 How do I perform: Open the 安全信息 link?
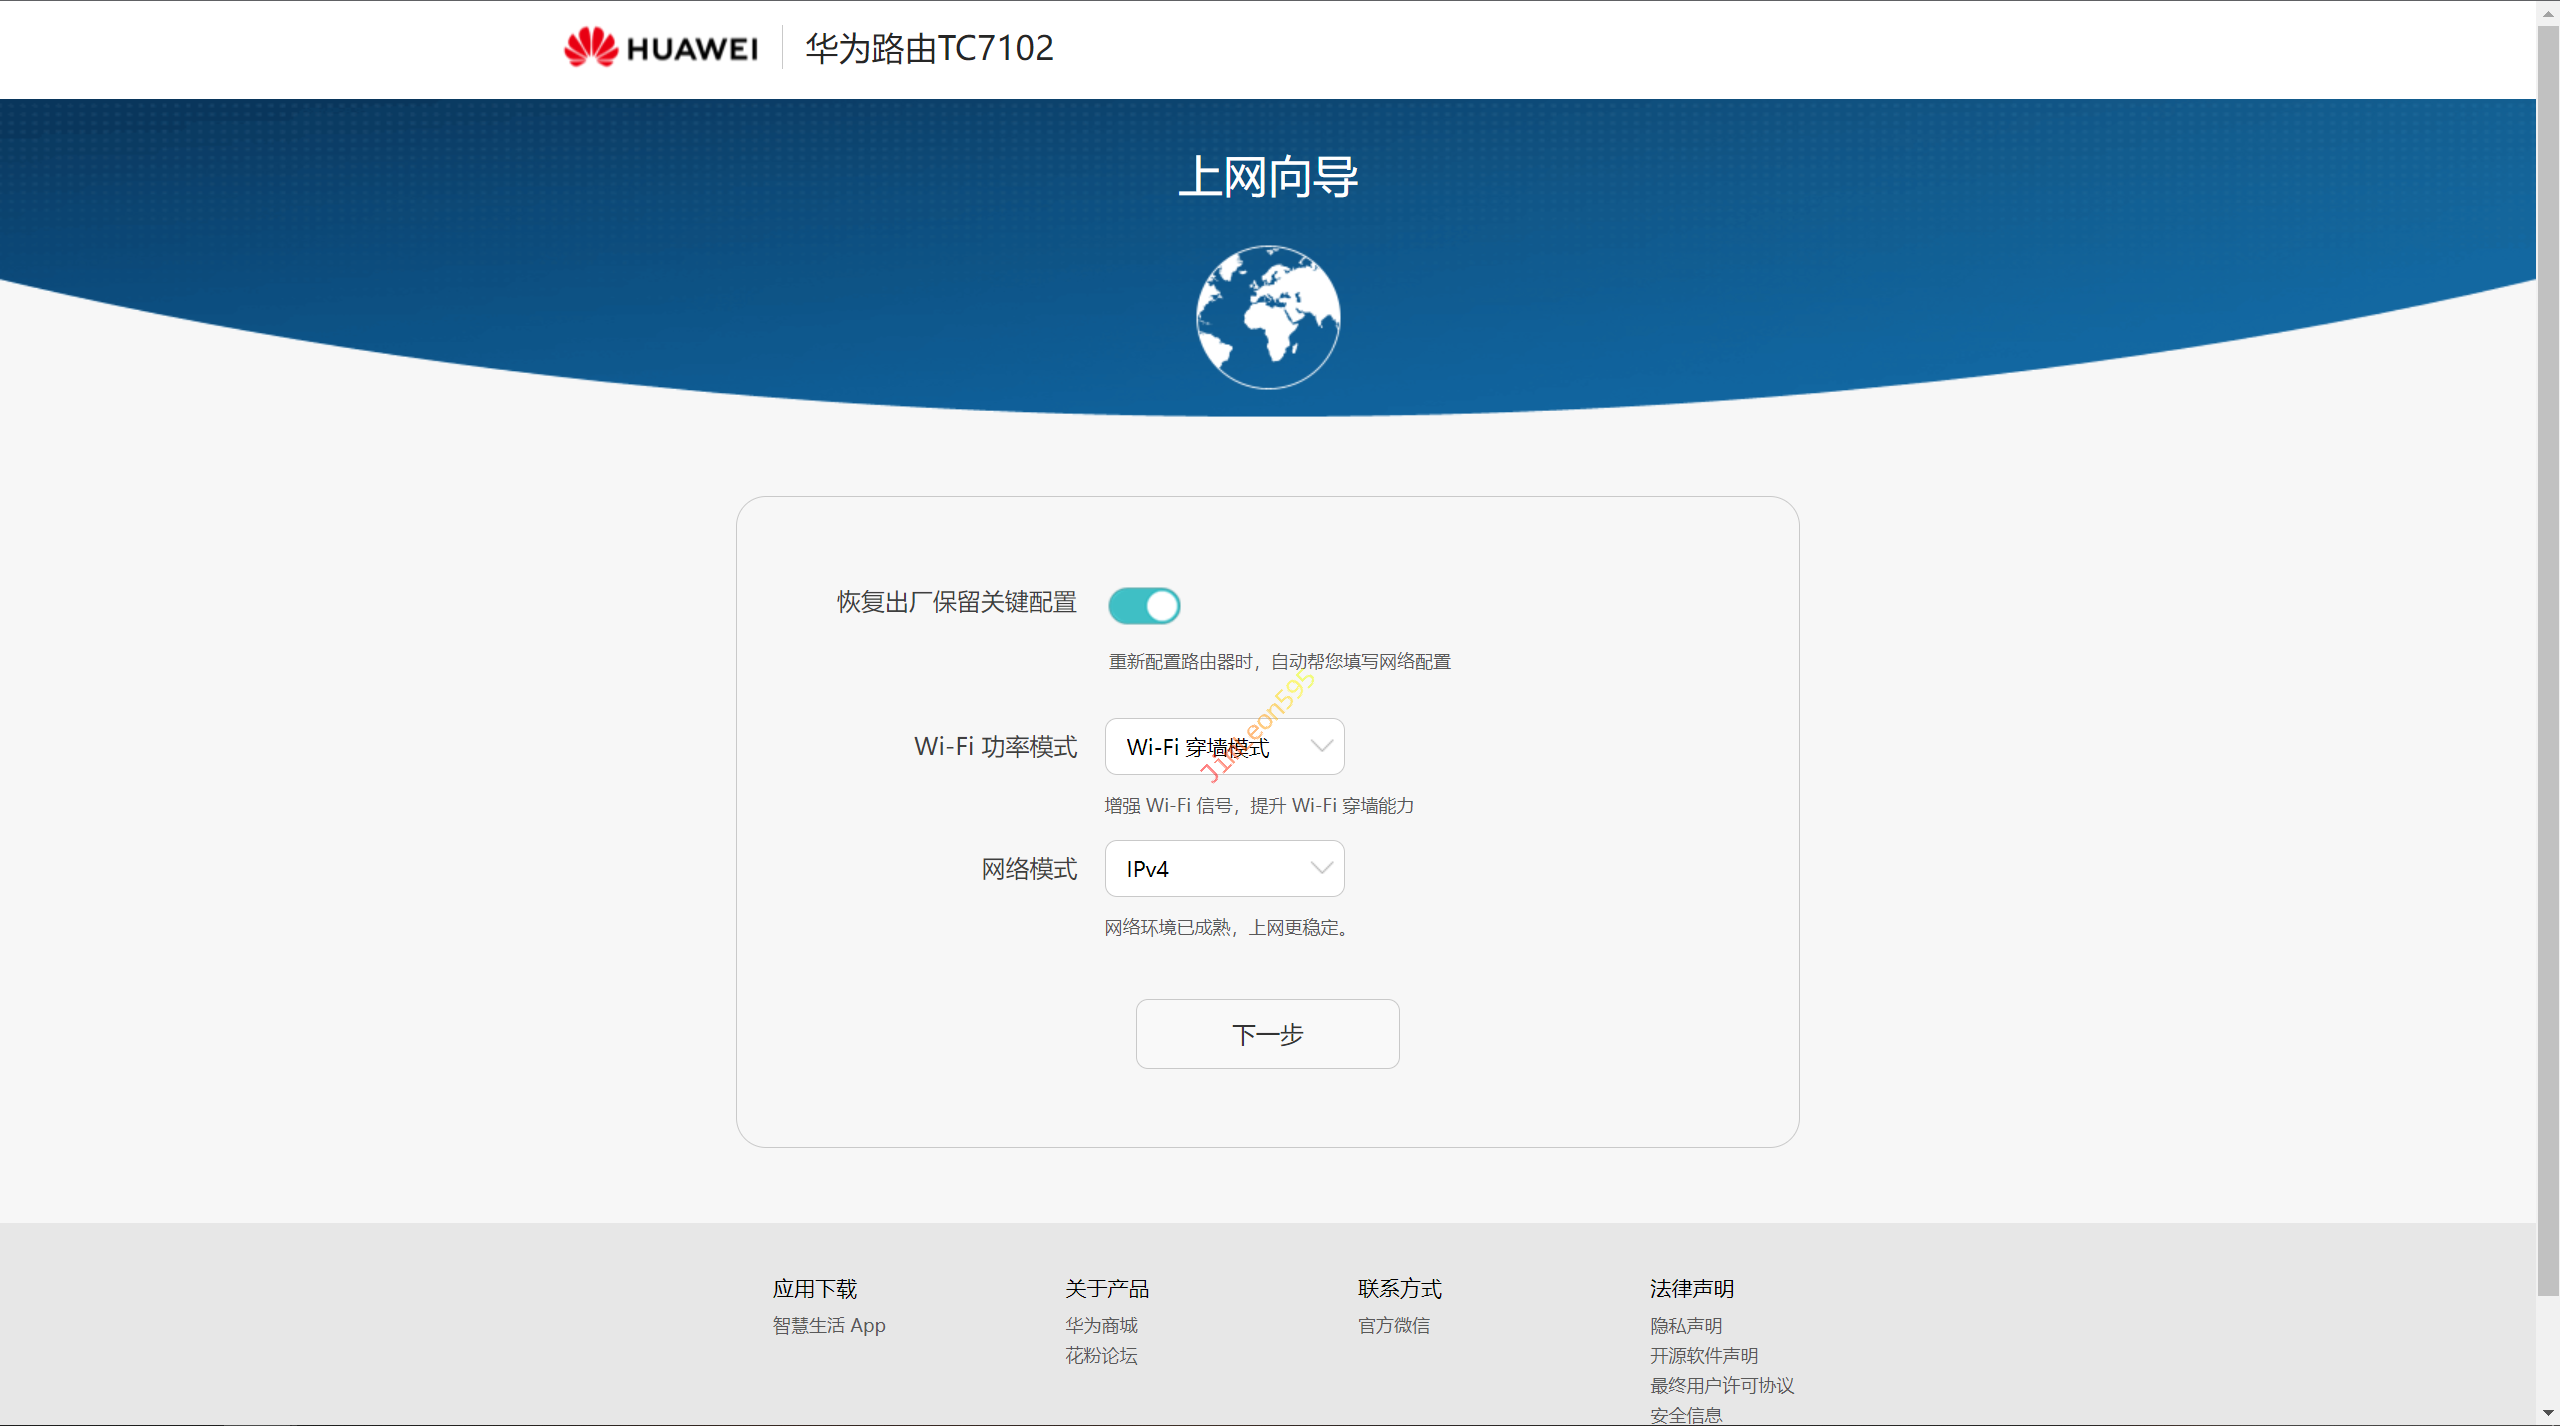click(x=1685, y=1415)
